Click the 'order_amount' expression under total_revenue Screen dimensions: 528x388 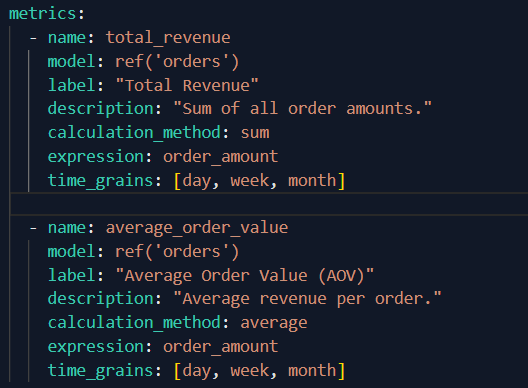pos(221,157)
